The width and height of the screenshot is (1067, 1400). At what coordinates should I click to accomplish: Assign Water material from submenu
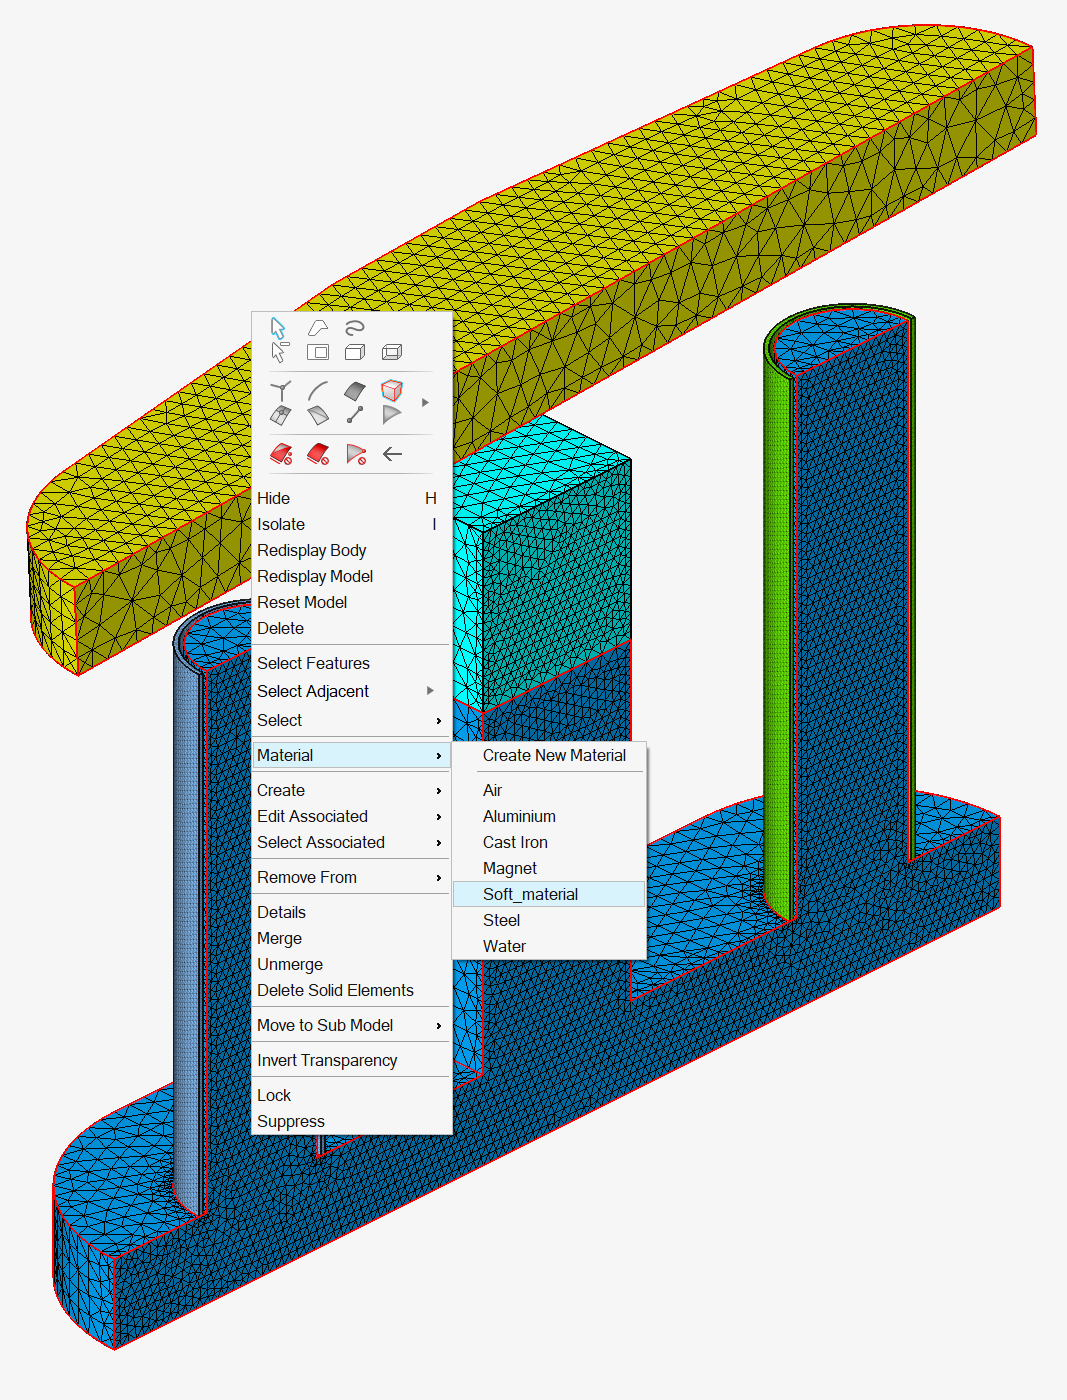(549, 946)
